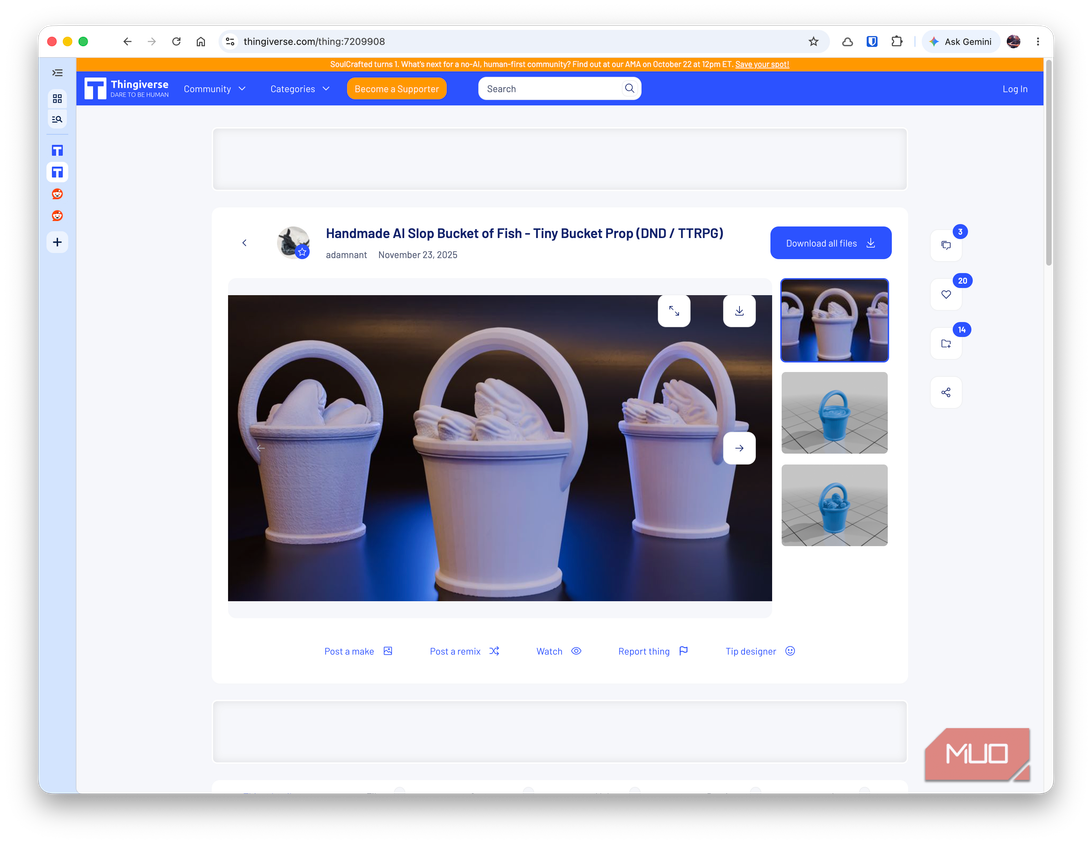Screen dimensions: 1092x844
Task: Expand main image to fullscreen
Action: (674, 311)
